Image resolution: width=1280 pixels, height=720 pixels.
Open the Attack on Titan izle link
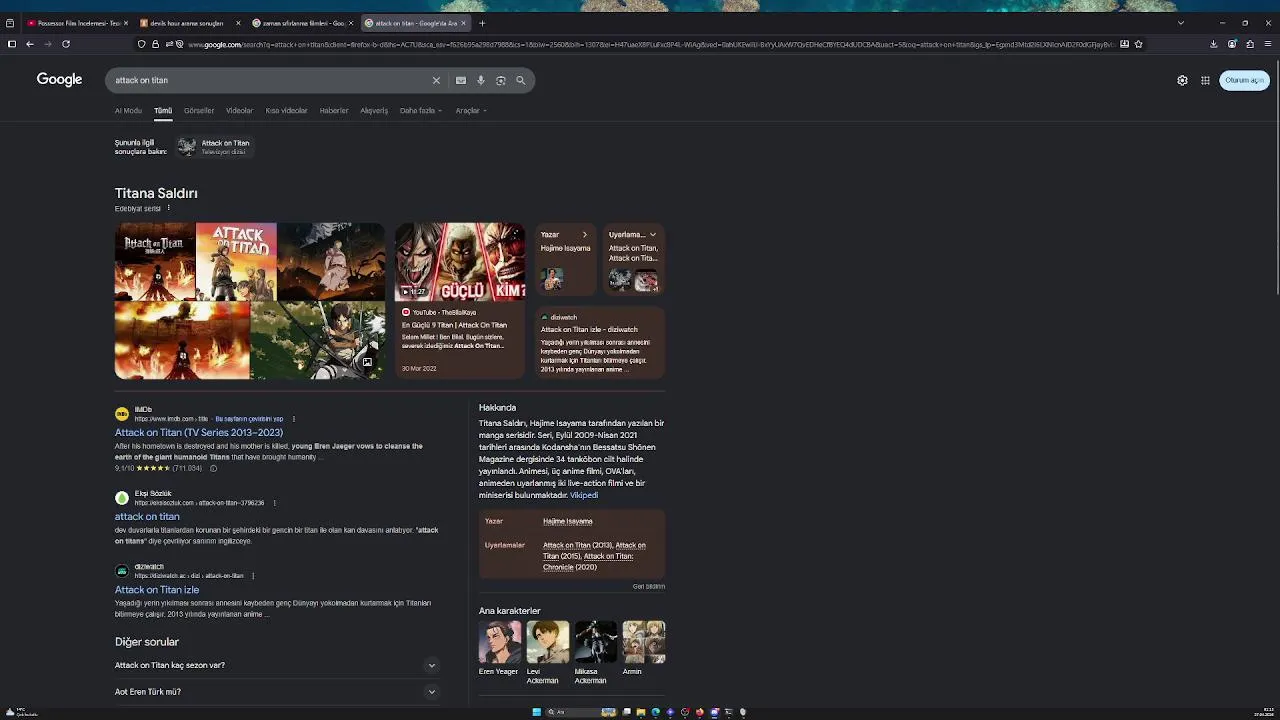[157, 590]
